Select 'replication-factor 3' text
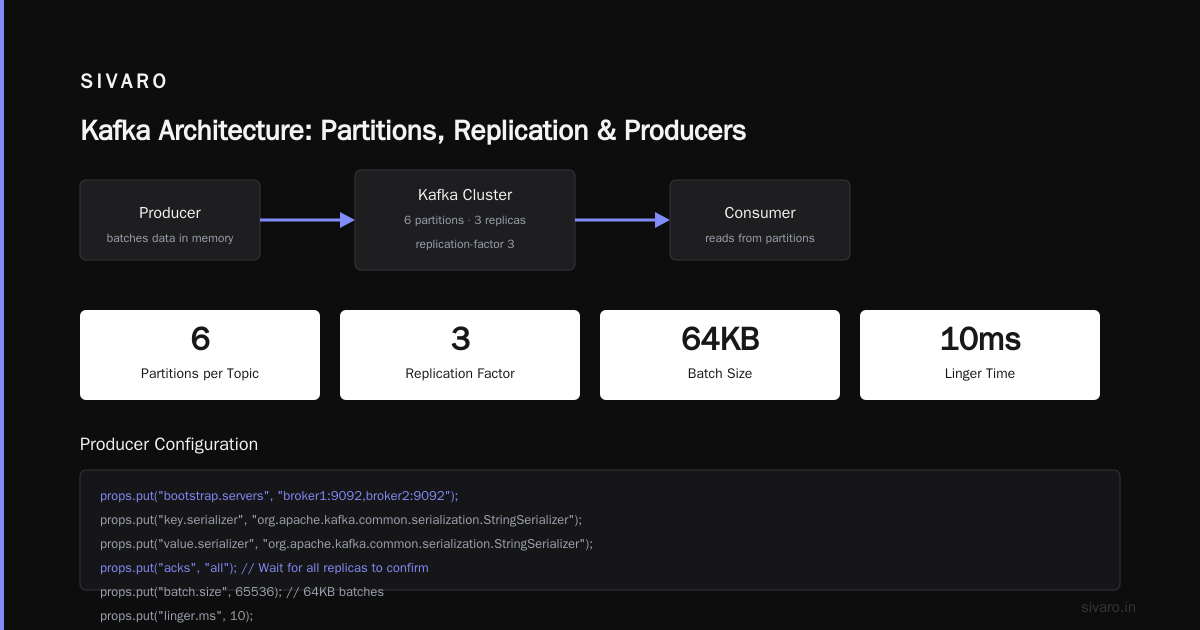This screenshot has height=630, width=1200. (x=465, y=244)
